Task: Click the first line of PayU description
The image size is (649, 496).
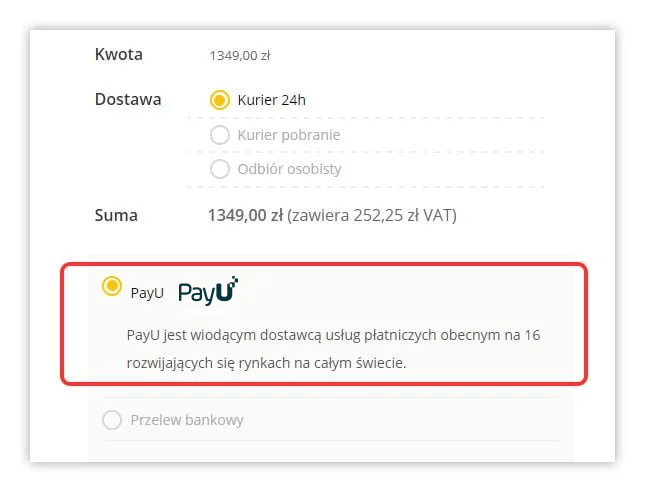Action: coord(333,334)
